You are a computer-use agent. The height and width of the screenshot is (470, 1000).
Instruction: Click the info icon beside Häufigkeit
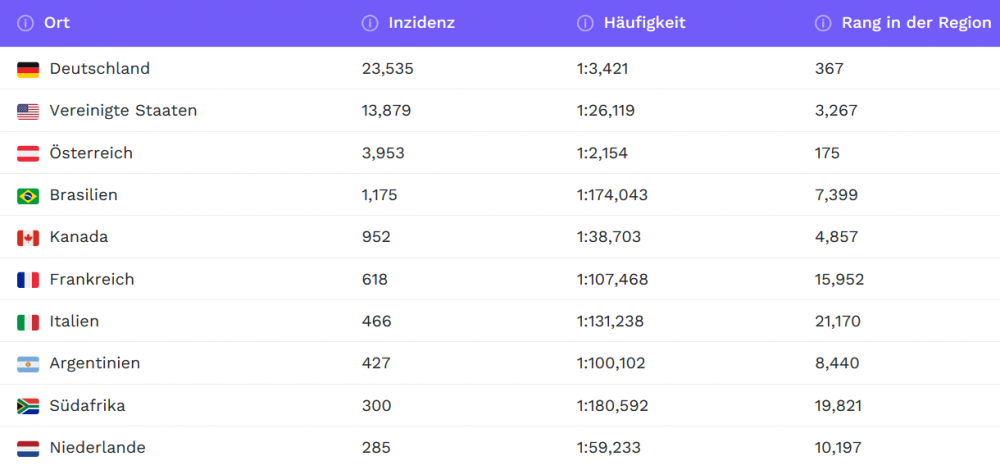(585, 24)
